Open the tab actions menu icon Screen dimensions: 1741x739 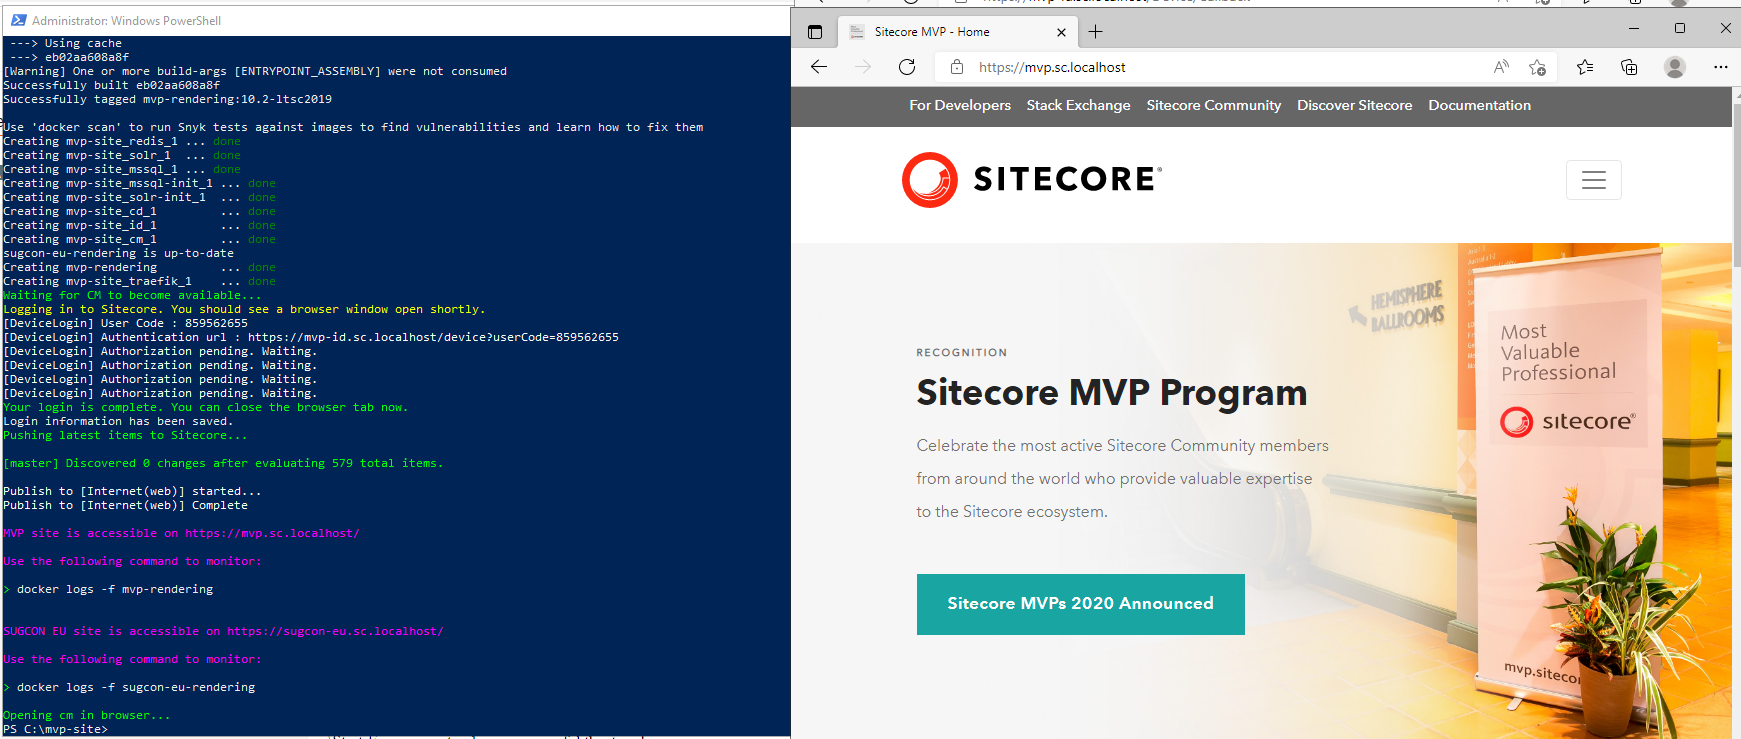coord(815,32)
